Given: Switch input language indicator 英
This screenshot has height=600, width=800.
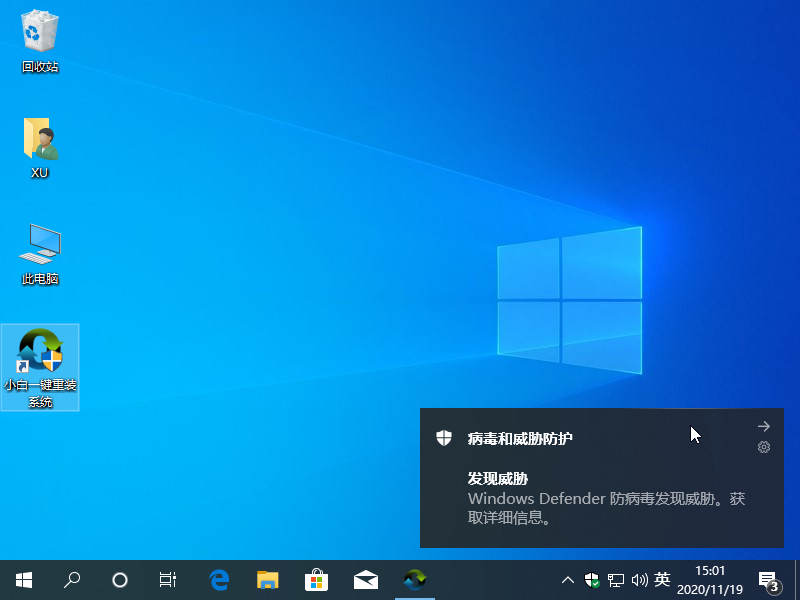Looking at the screenshot, I should click(x=662, y=580).
